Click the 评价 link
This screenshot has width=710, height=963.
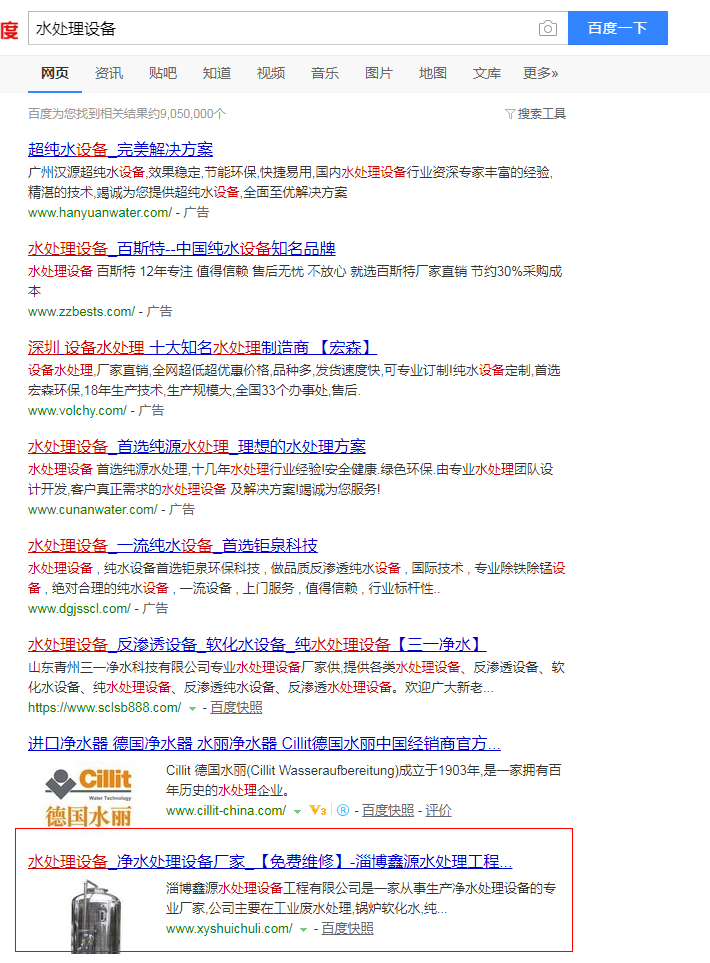[438, 810]
